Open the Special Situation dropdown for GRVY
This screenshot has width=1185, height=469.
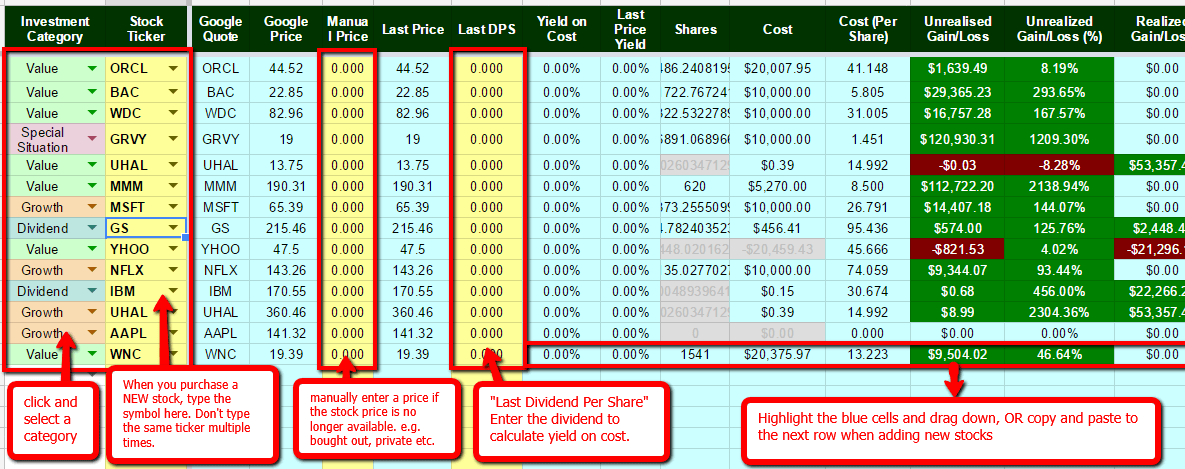(92, 139)
